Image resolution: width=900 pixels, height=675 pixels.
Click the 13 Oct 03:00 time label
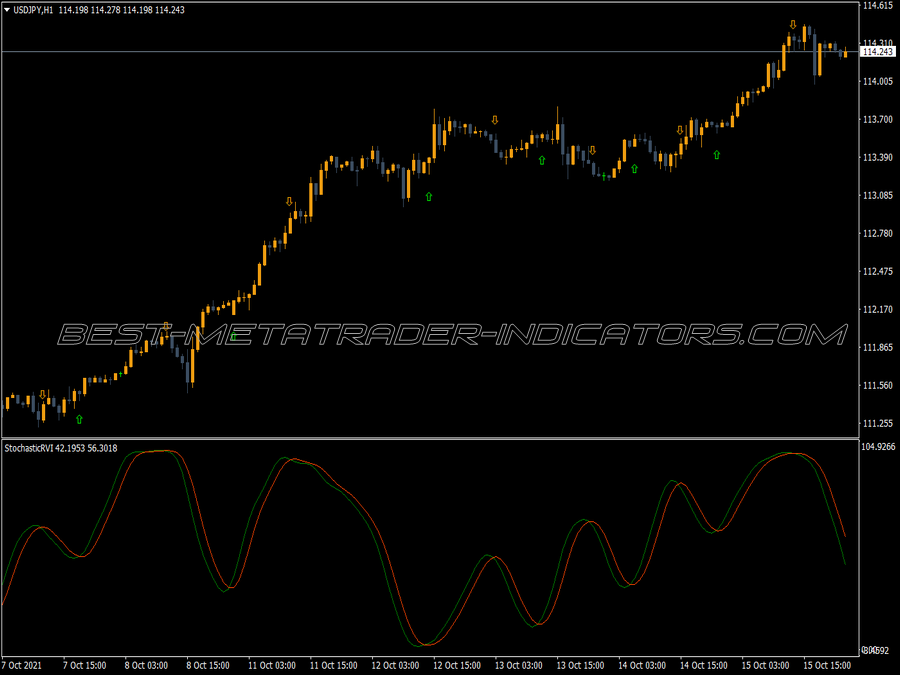(x=519, y=666)
